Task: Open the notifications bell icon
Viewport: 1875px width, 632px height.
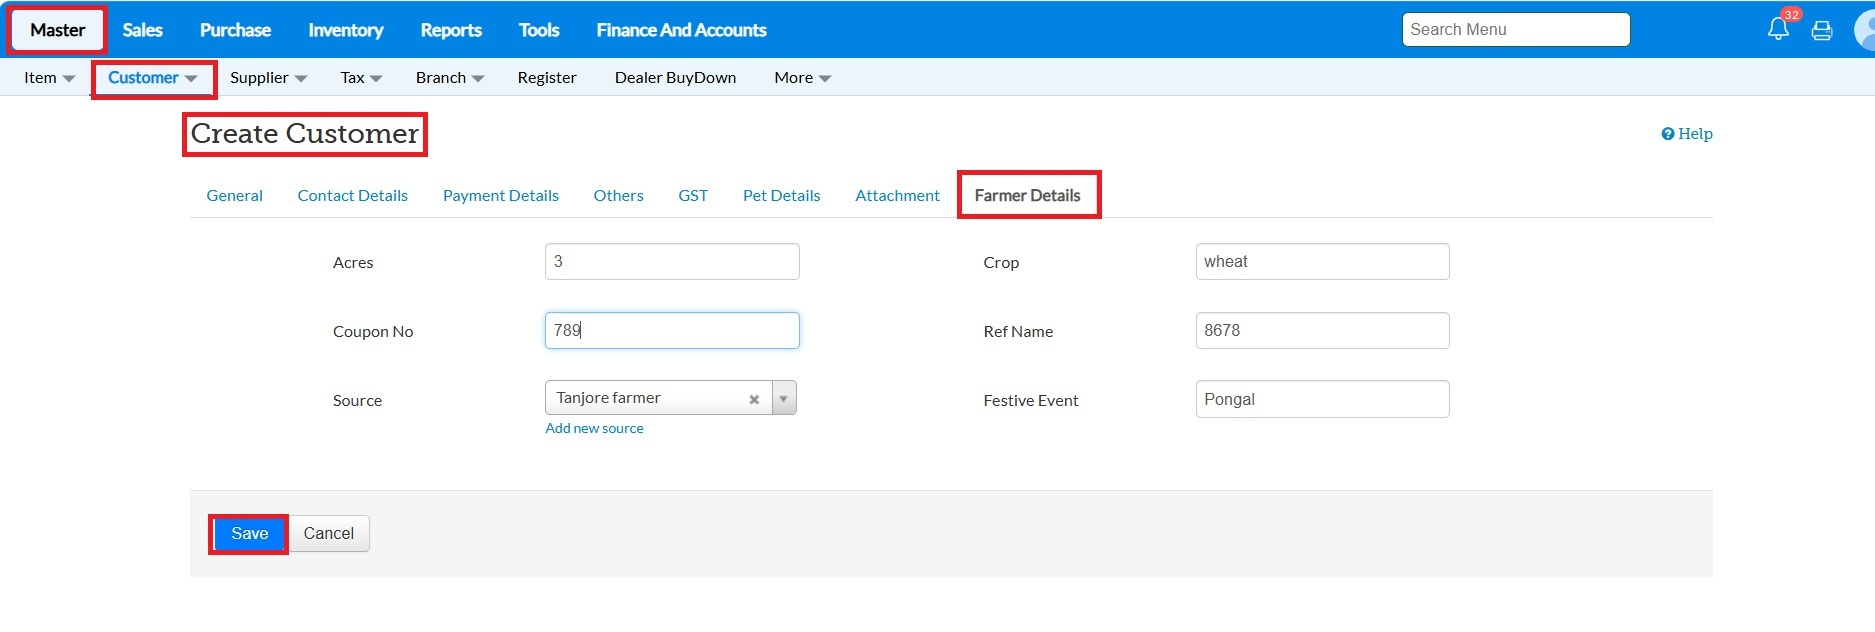Action: 1777,29
